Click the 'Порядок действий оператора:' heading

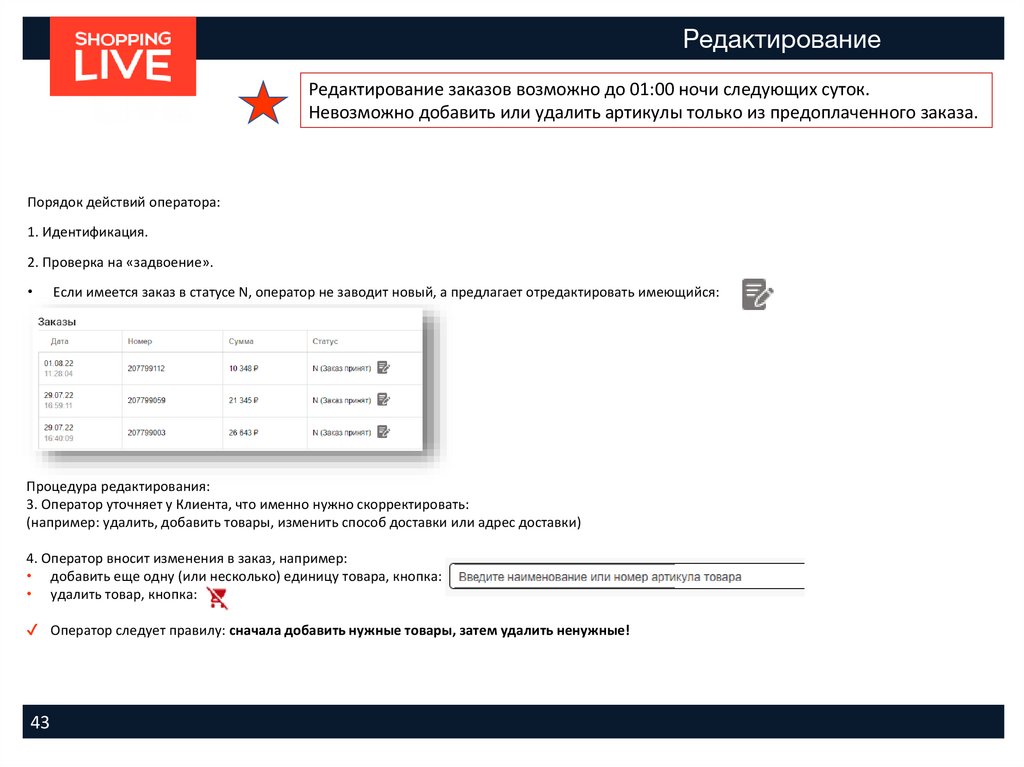[123, 202]
